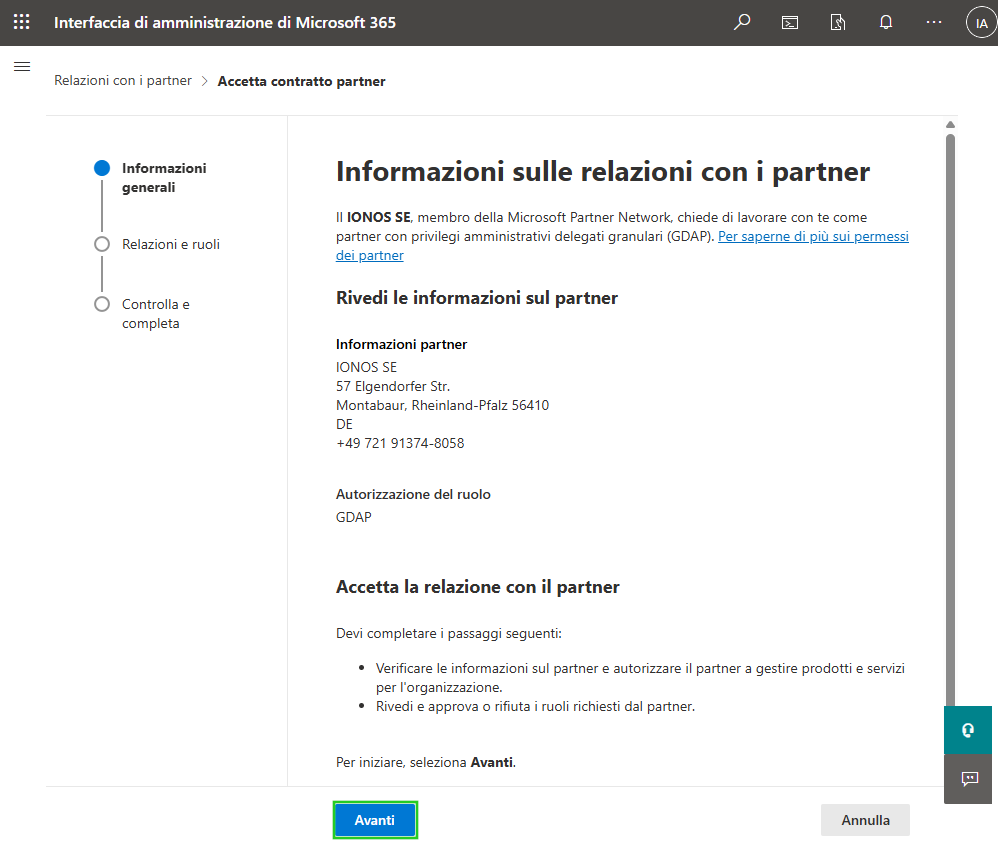Select the Controlla e completa wizard step
This screenshot has width=998, height=848.
142,314
